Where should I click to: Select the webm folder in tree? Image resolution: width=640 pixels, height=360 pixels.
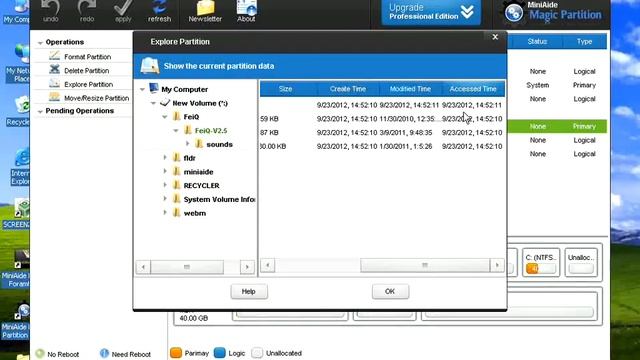[195, 213]
